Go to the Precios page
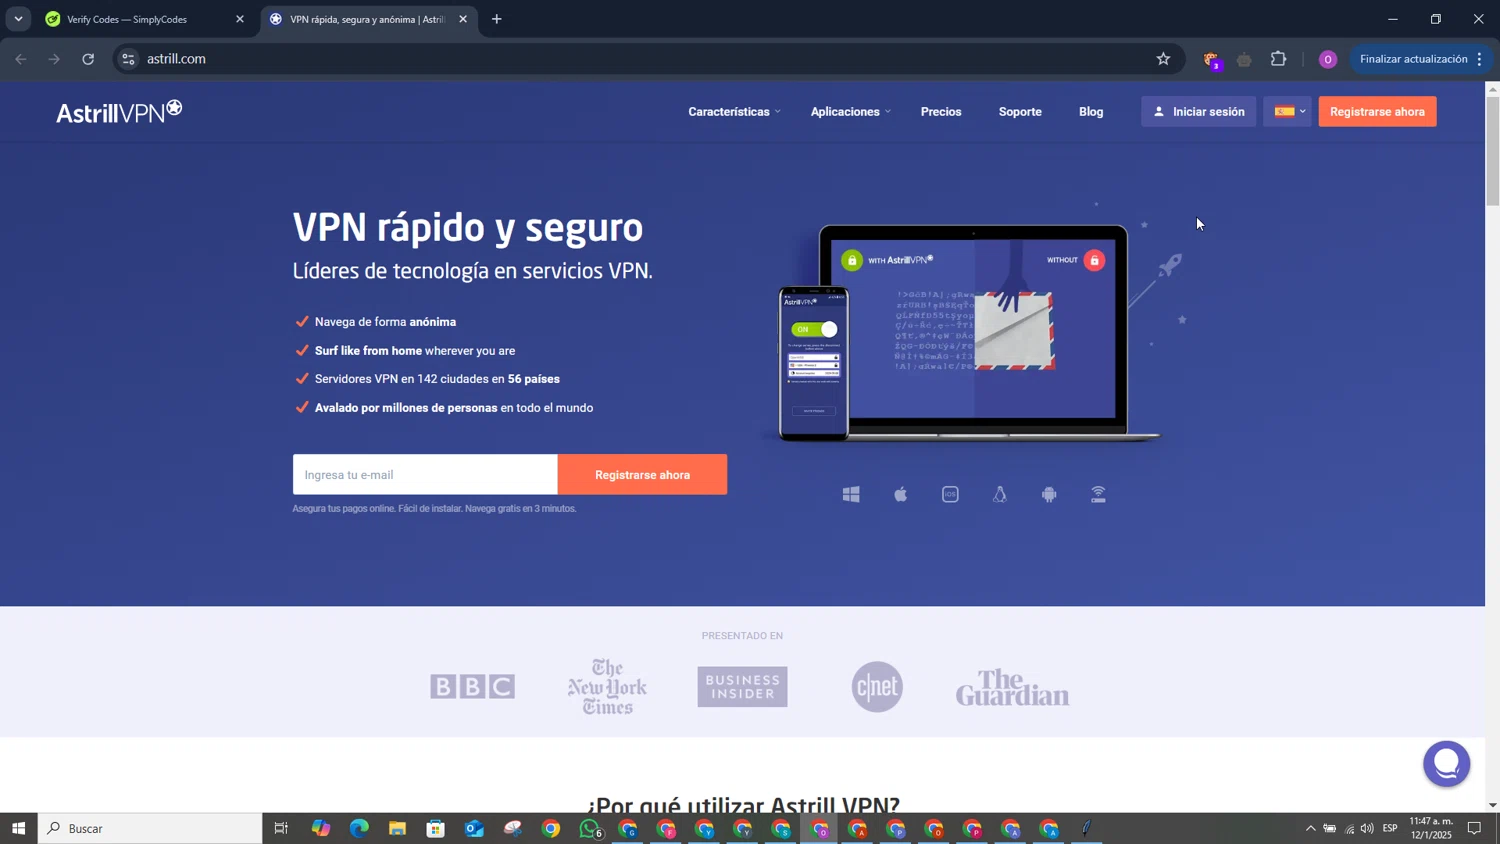This screenshot has height=844, width=1500. pos(941,112)
